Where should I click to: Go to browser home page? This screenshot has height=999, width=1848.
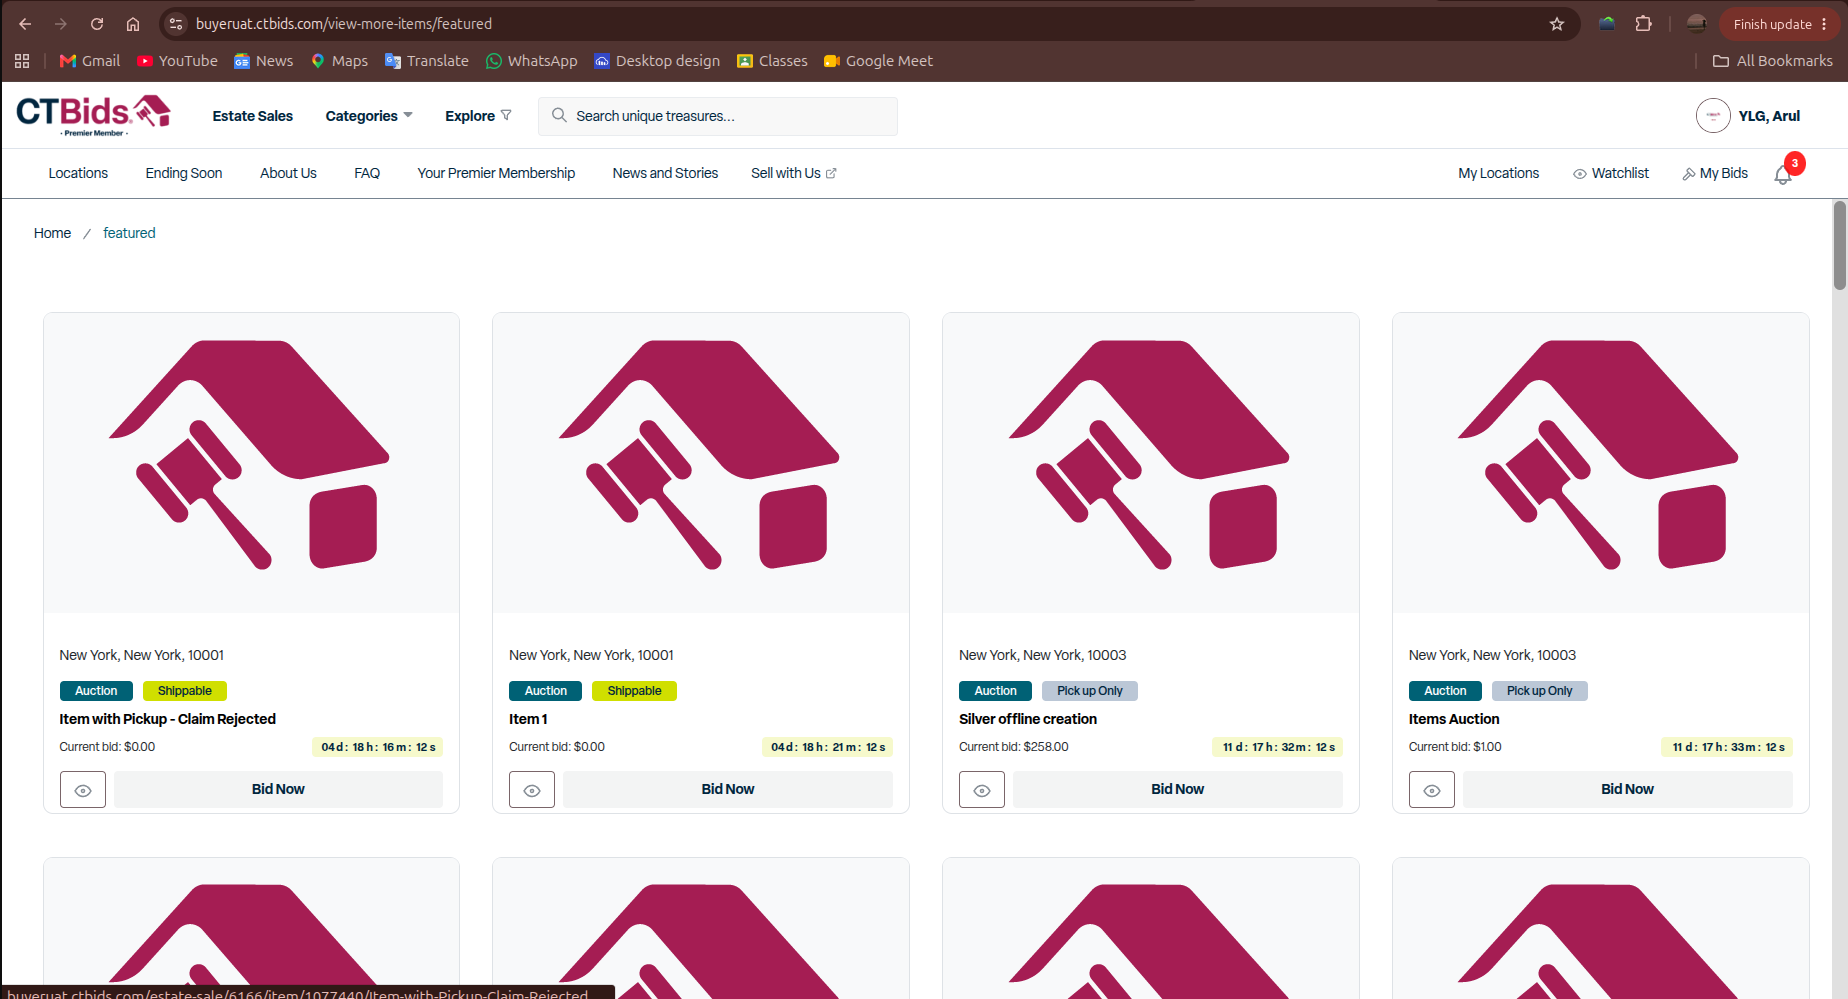point(133,24)
